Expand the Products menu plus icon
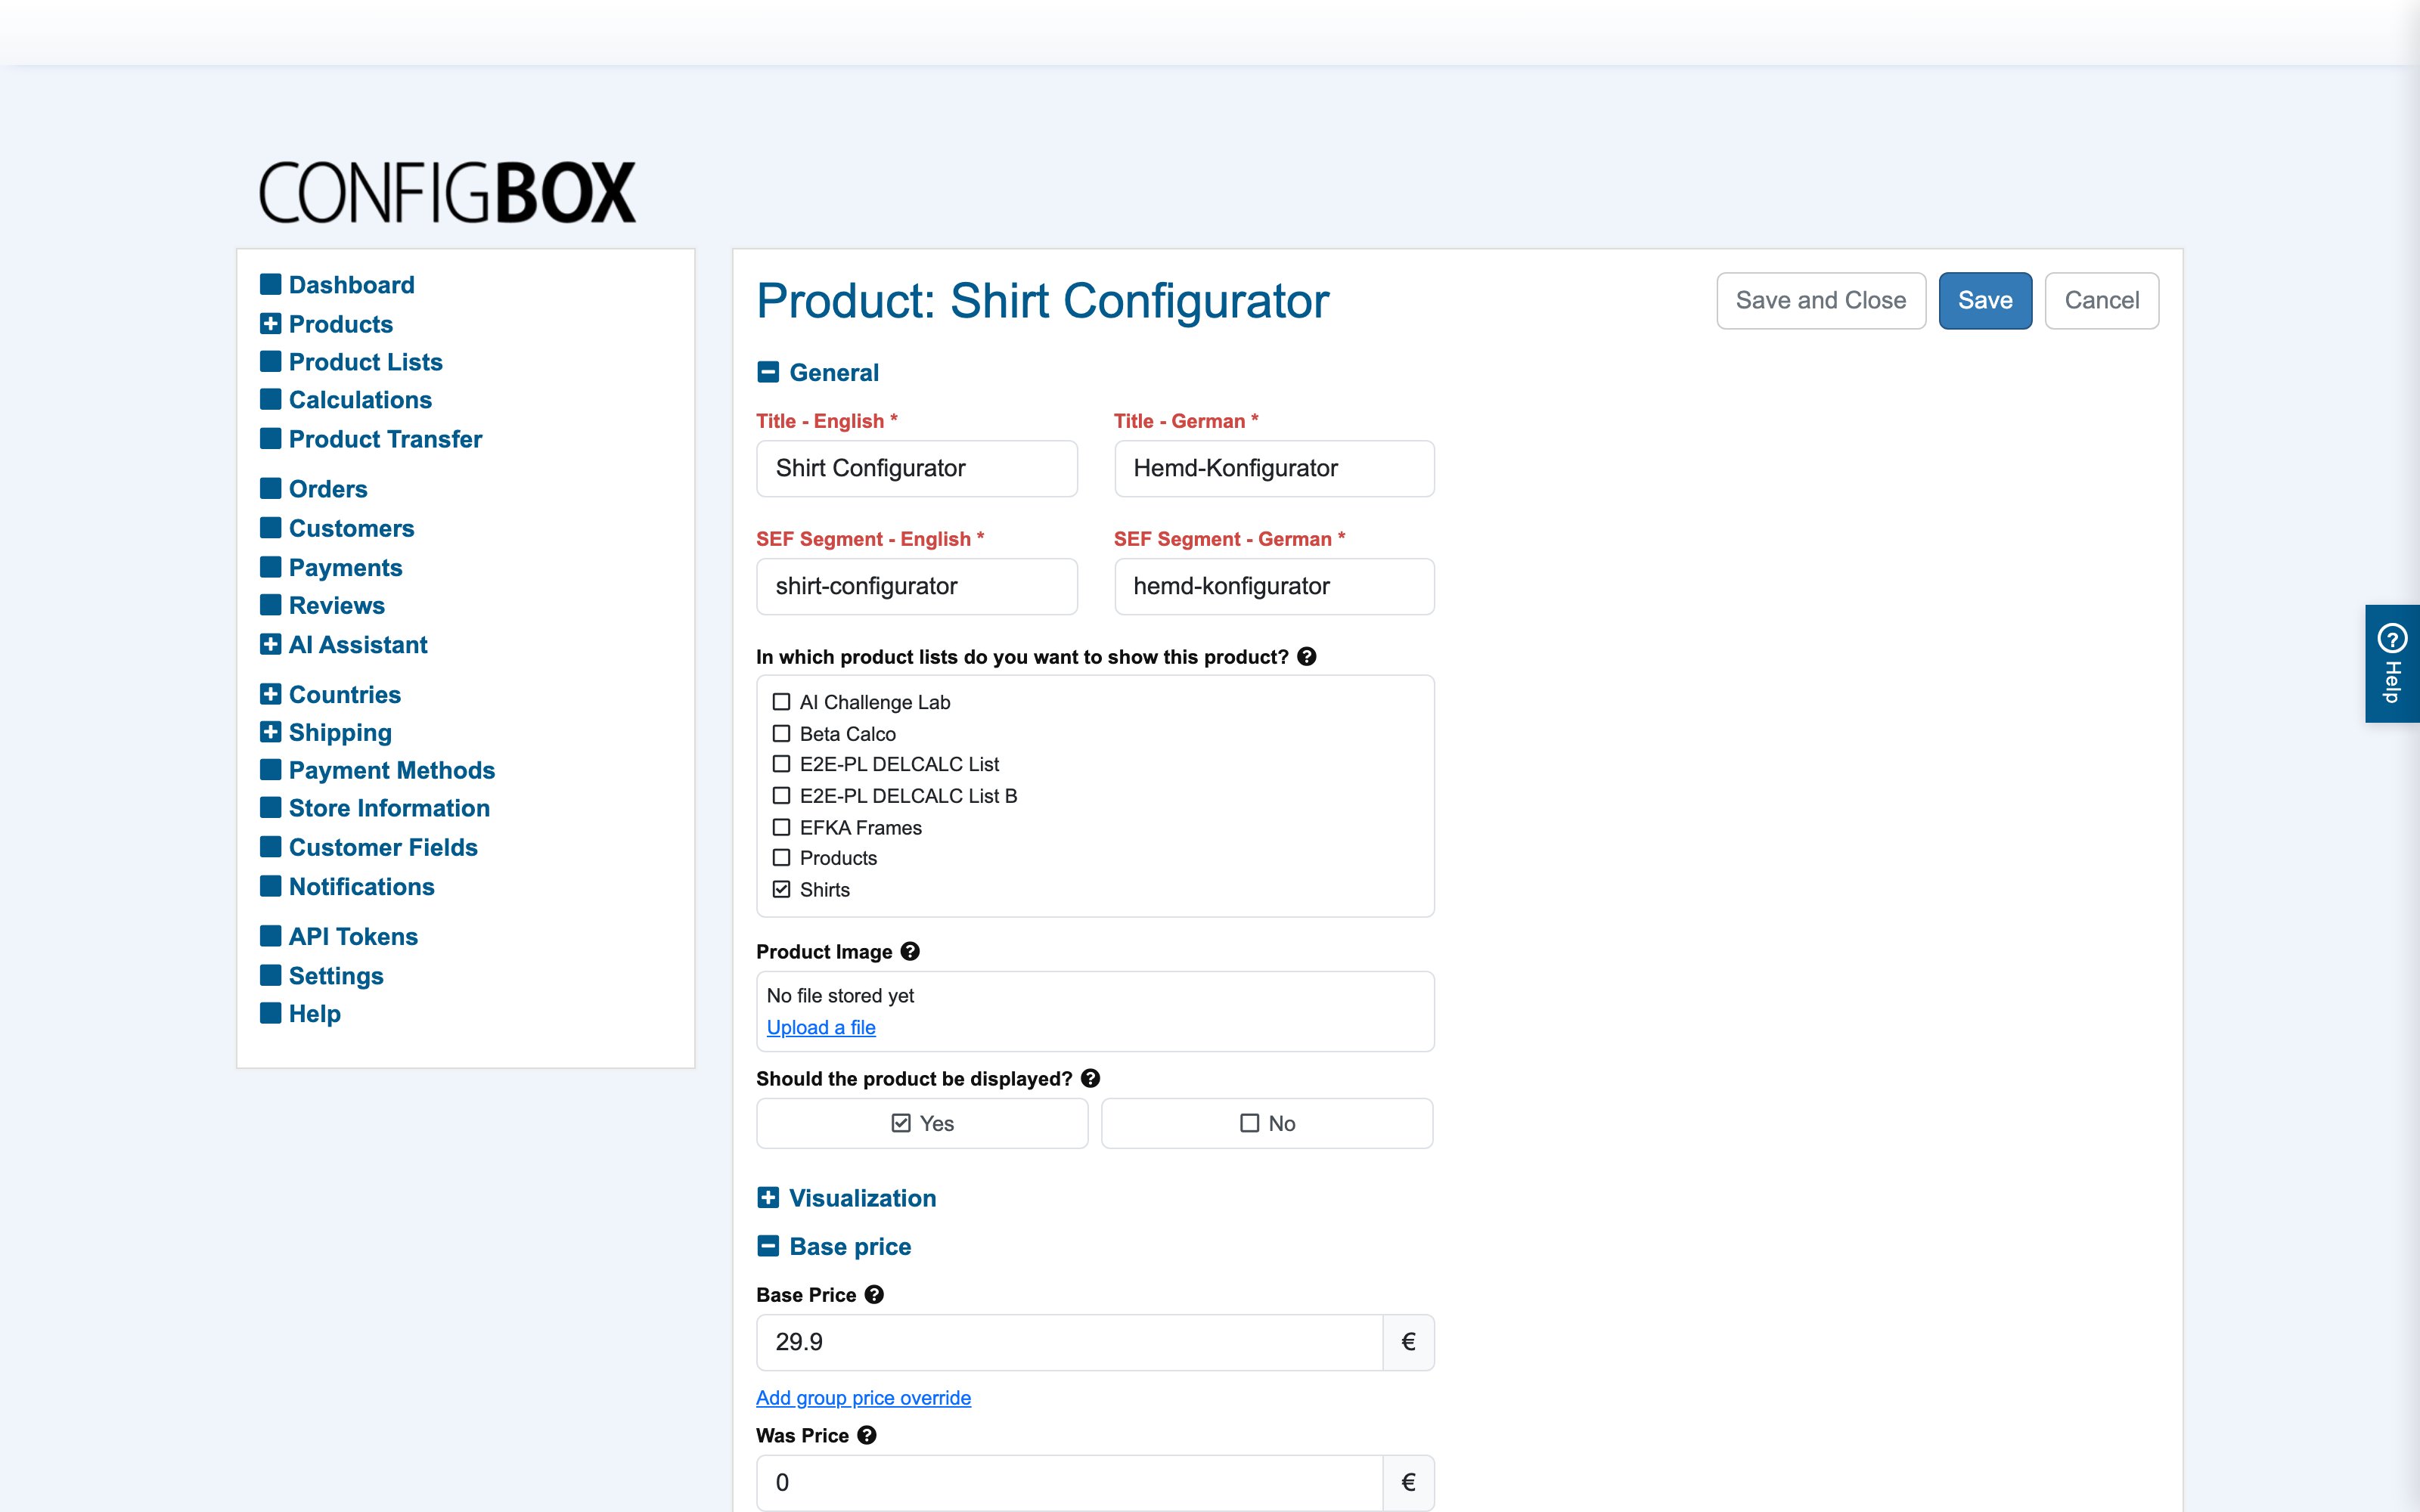Screen dimensions: 2420x1512 270,324
